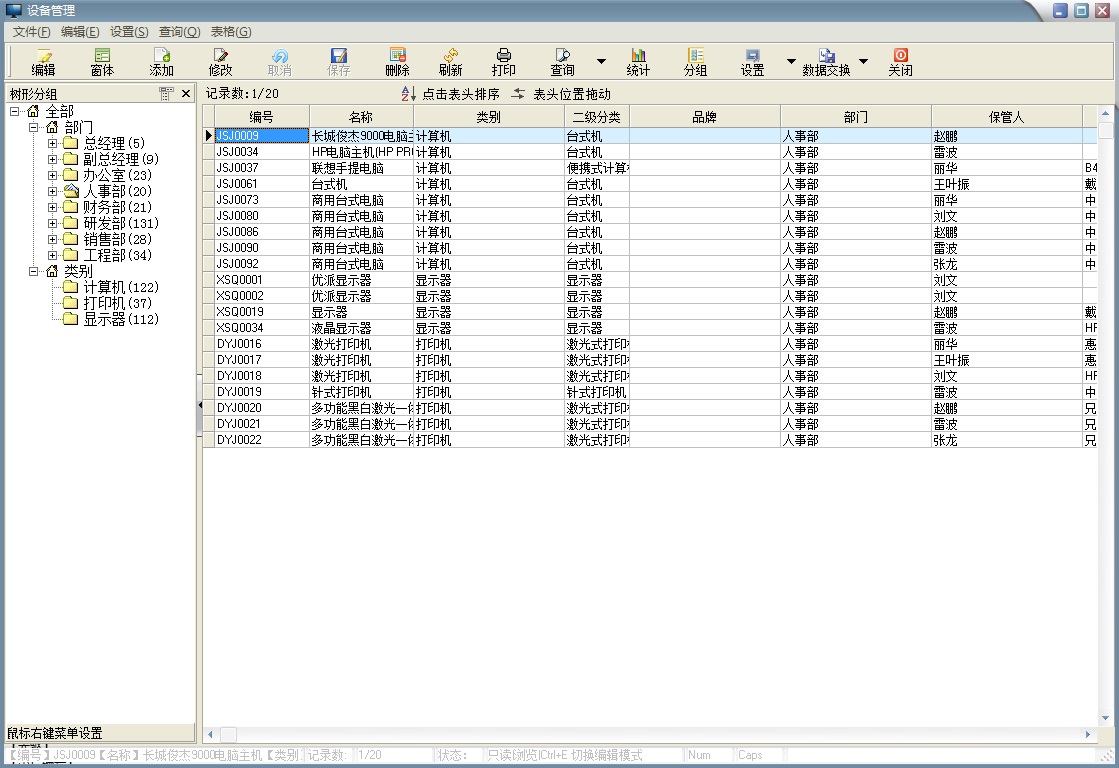The height and width of the screenshot is (768, 1119).
Task: Click 液晶显示器 name cell
Action: [x=361, y=328]
